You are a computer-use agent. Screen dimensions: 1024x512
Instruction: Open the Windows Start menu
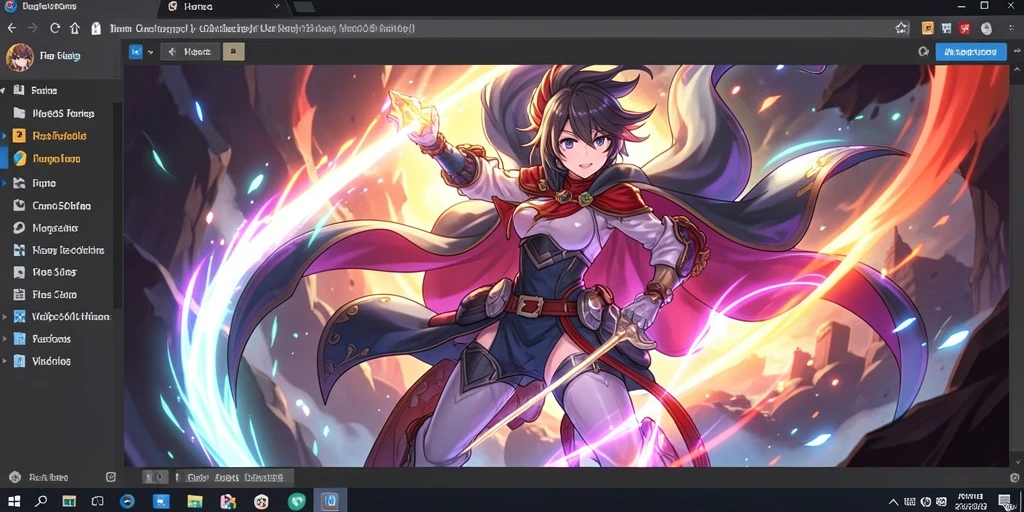point(14,501)
